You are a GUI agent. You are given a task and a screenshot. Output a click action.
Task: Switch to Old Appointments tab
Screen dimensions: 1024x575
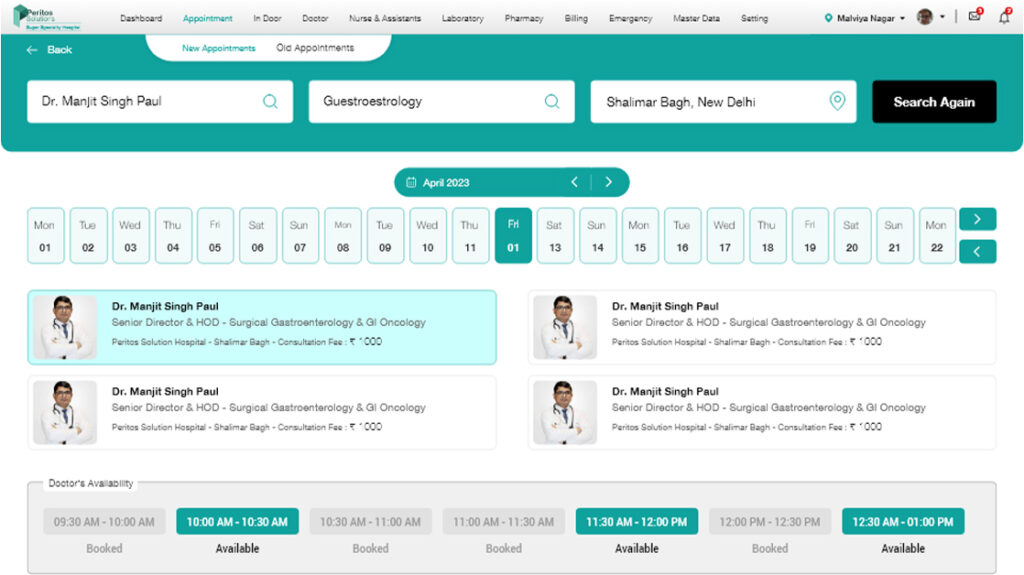click(315, 48)
